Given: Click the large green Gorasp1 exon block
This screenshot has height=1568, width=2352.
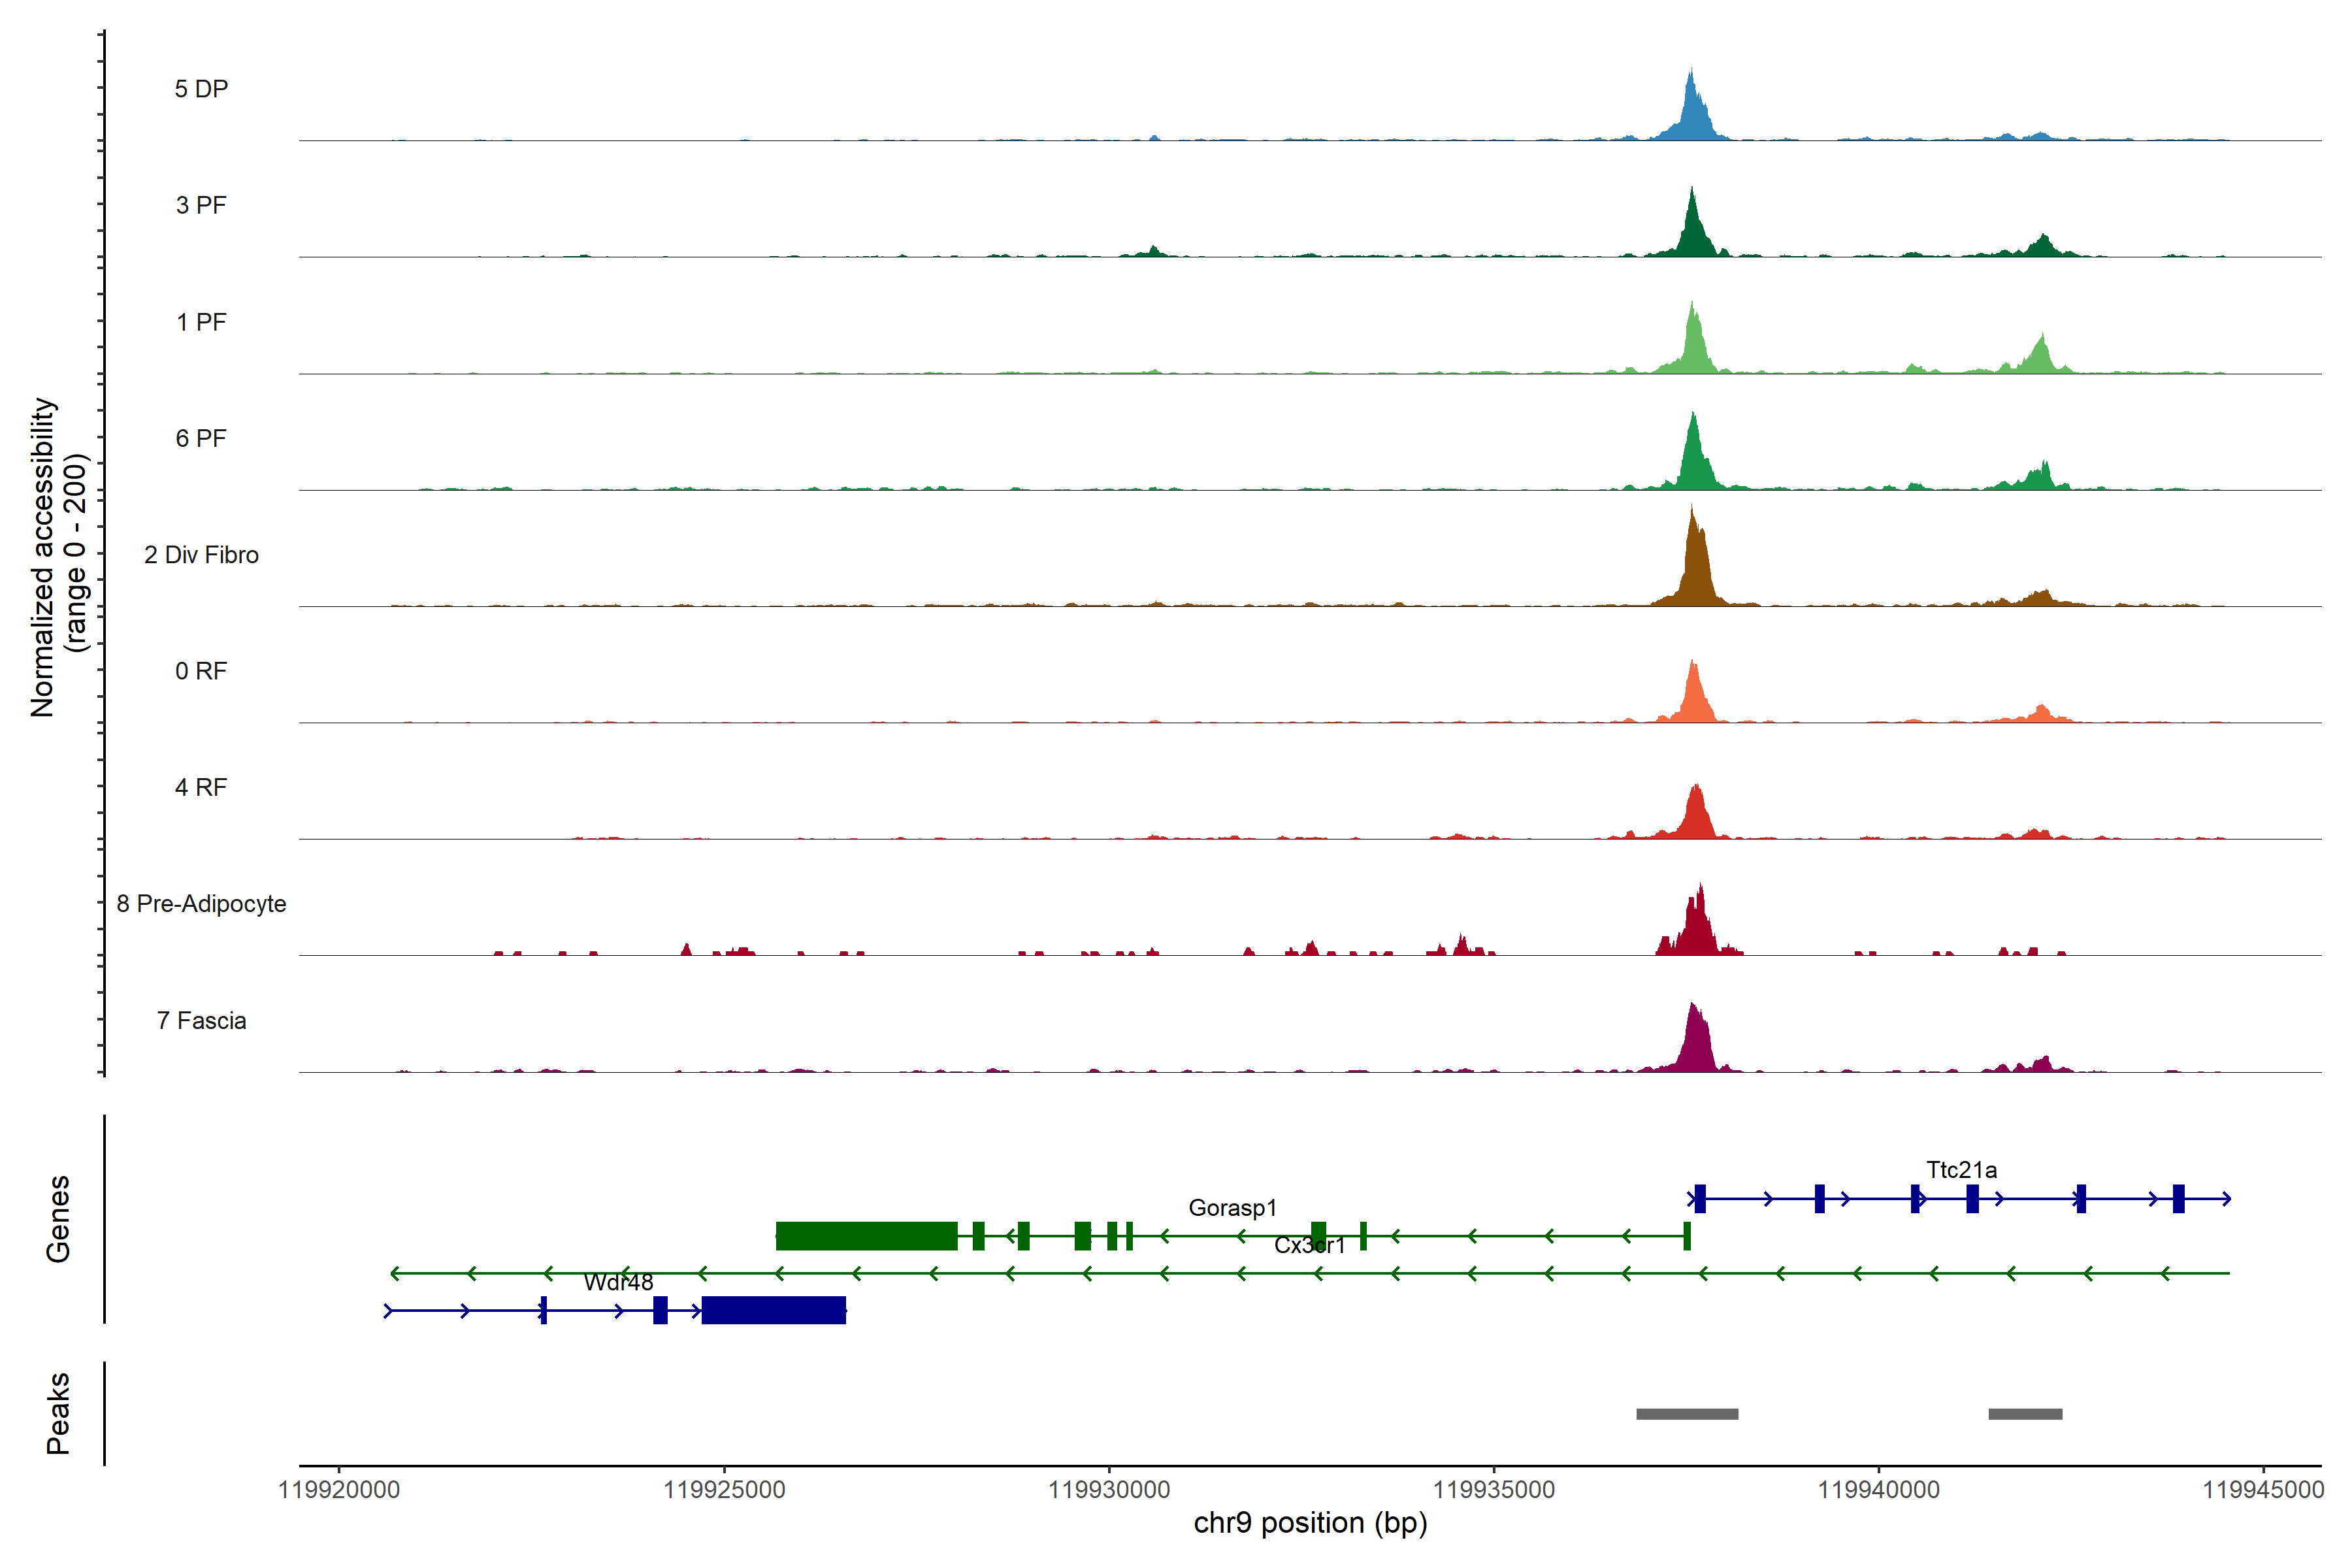Looking at the screenshot, I should tap(866, 1236).
